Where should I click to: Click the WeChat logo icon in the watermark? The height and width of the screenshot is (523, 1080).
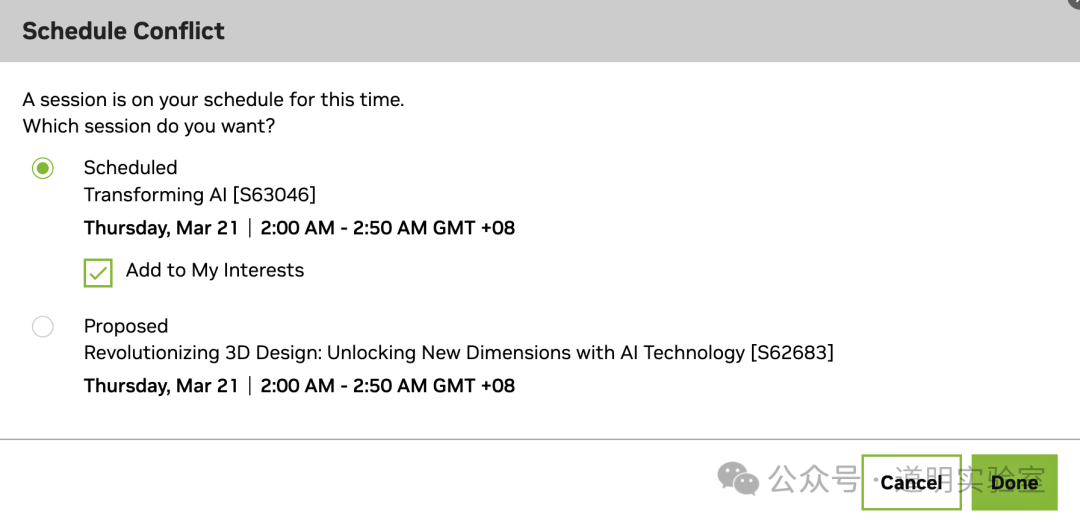(x=739, y=479)
